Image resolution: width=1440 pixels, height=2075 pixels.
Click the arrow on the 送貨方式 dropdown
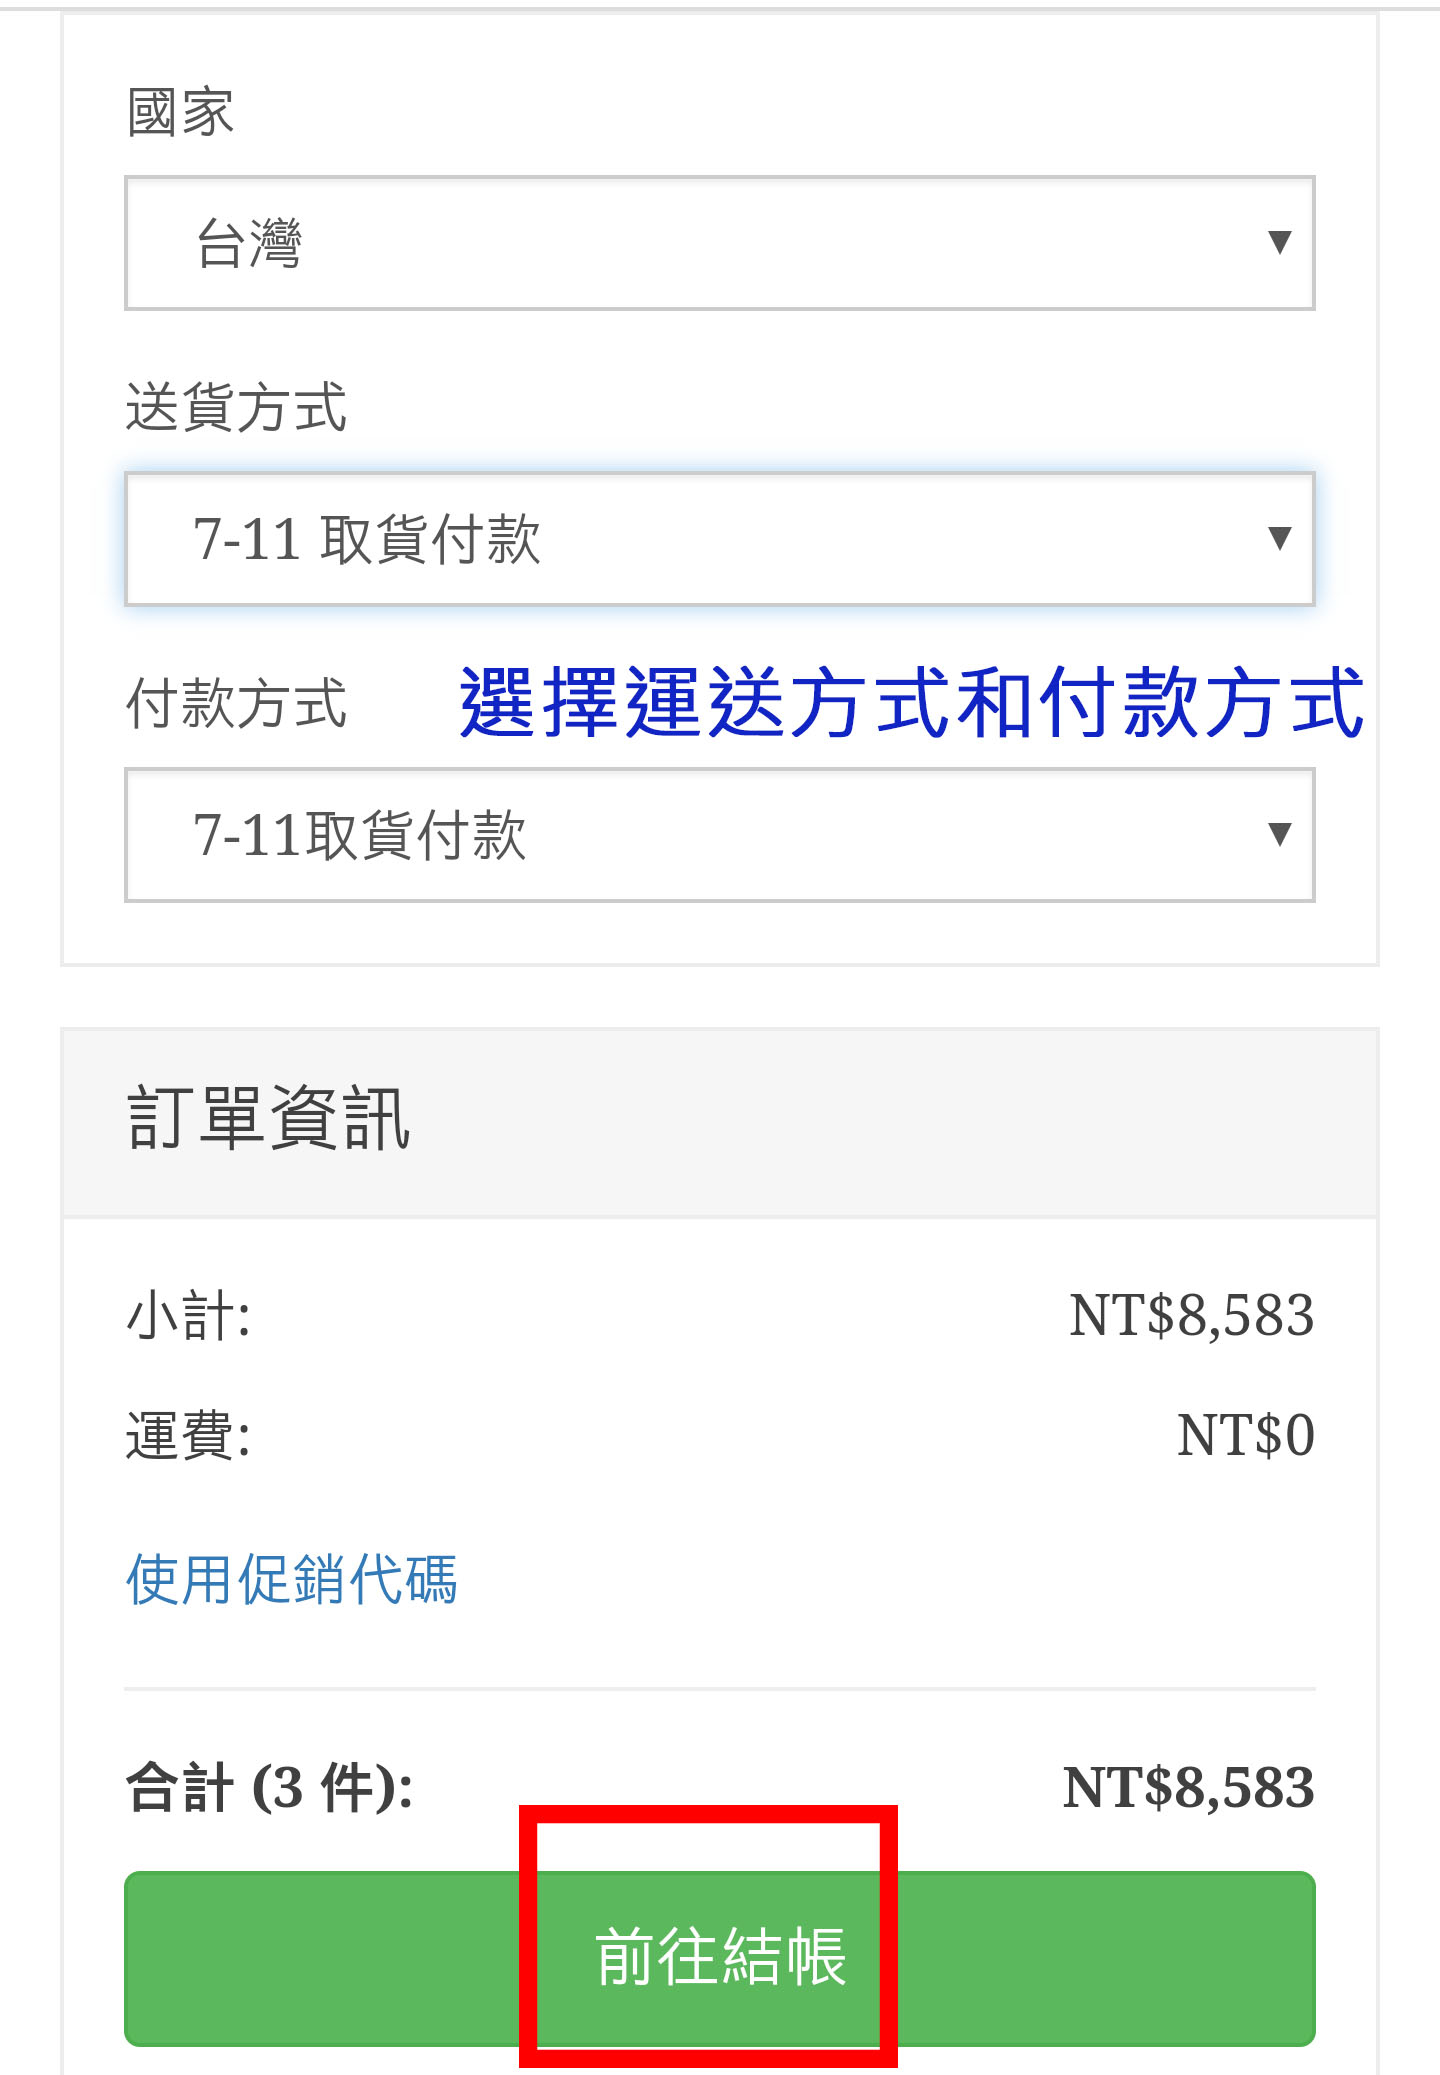1279,538
